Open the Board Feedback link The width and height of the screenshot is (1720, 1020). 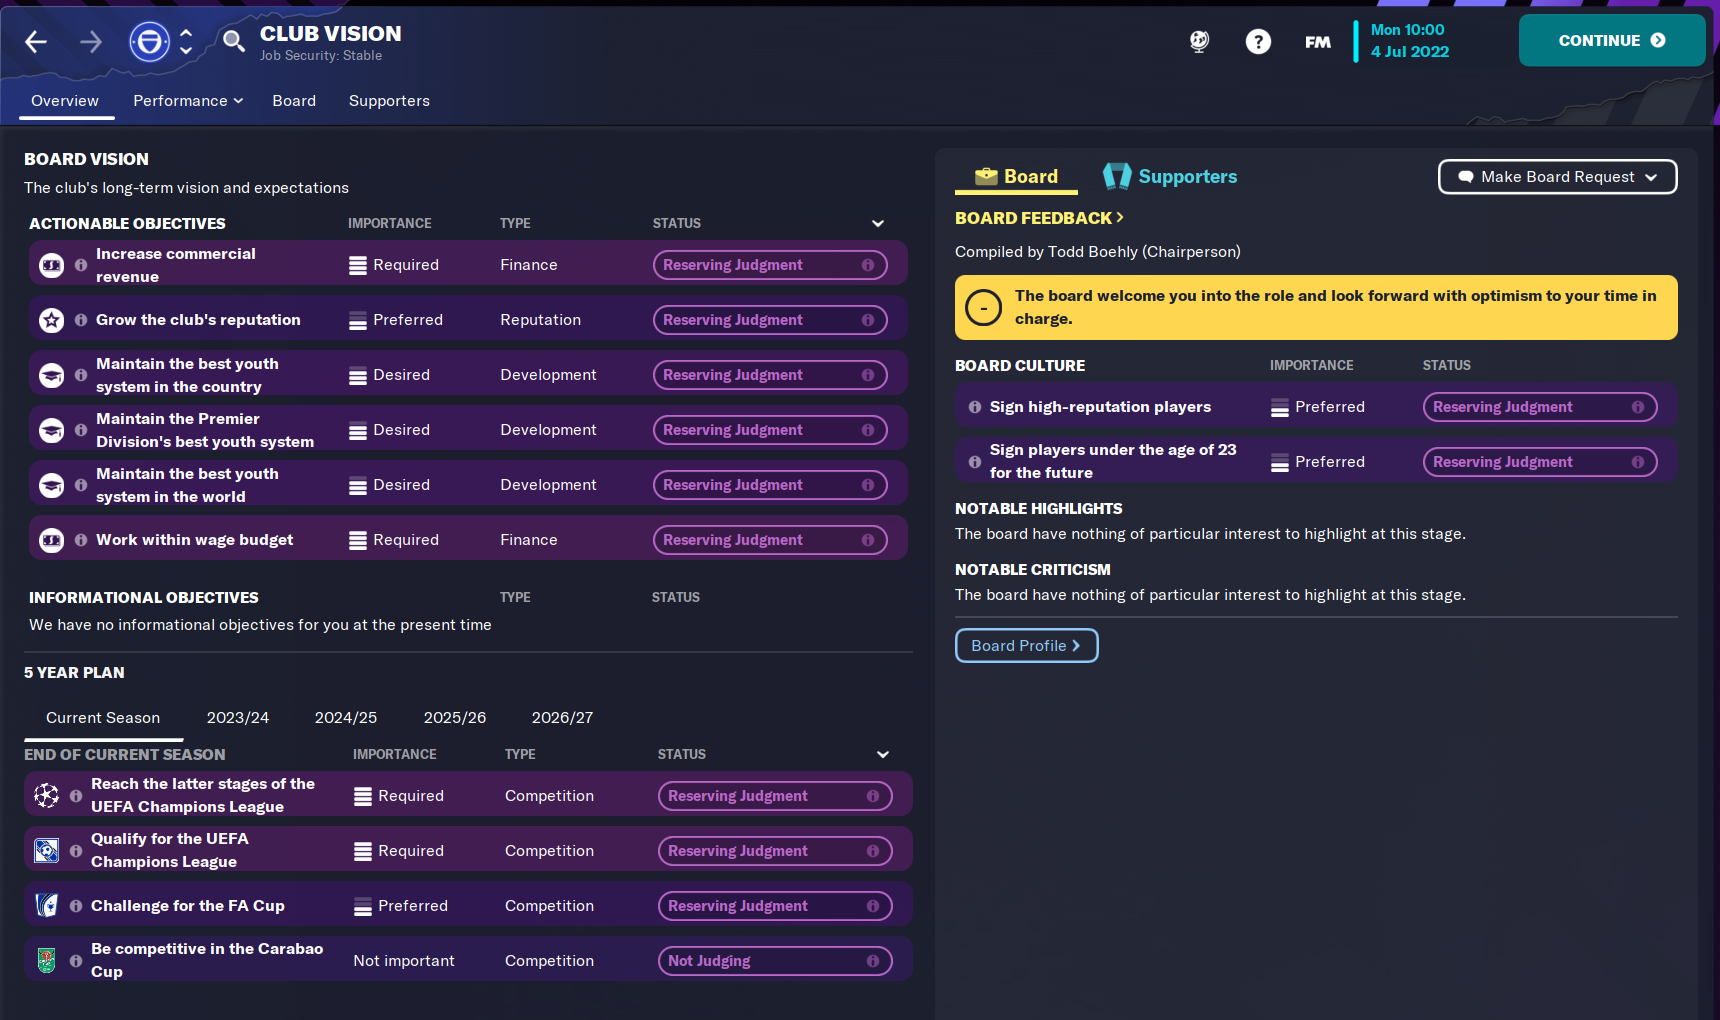click(1039, 218)
